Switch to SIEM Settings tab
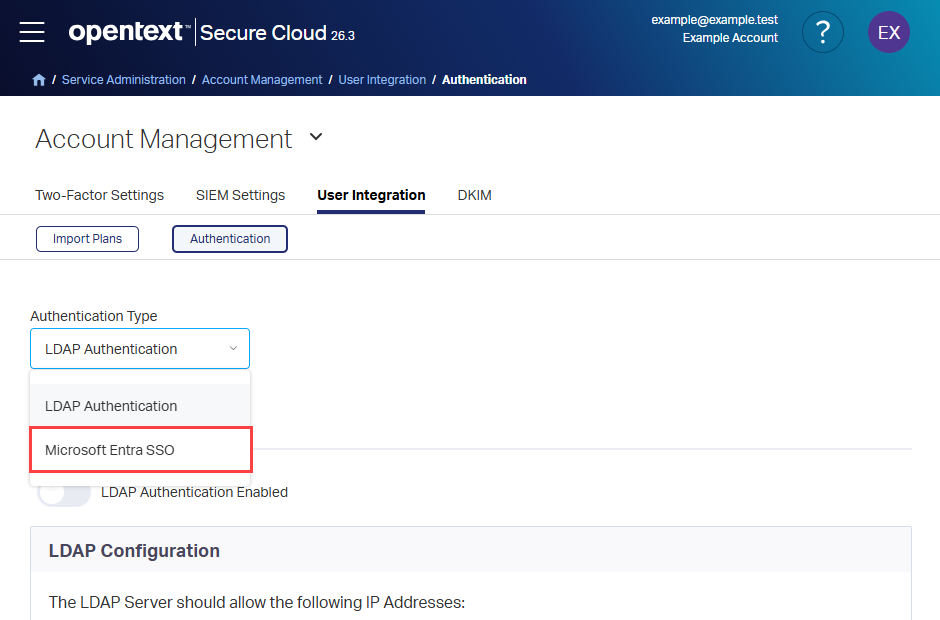 coord(240,195)
